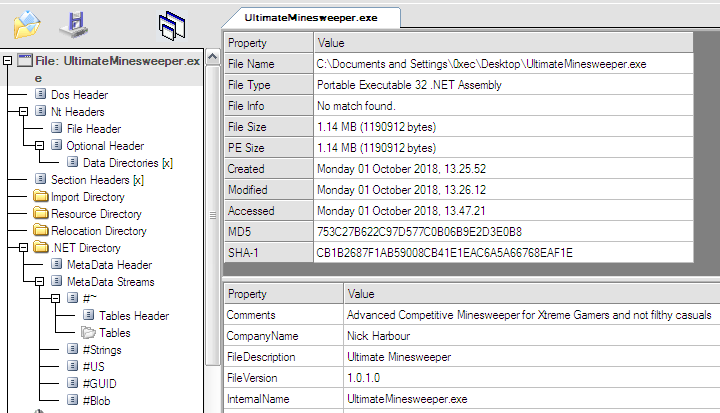The width and height of the screenshot is (720, 413).
Task: Select the MetaData Streams tree item
Action: [111, 282]
